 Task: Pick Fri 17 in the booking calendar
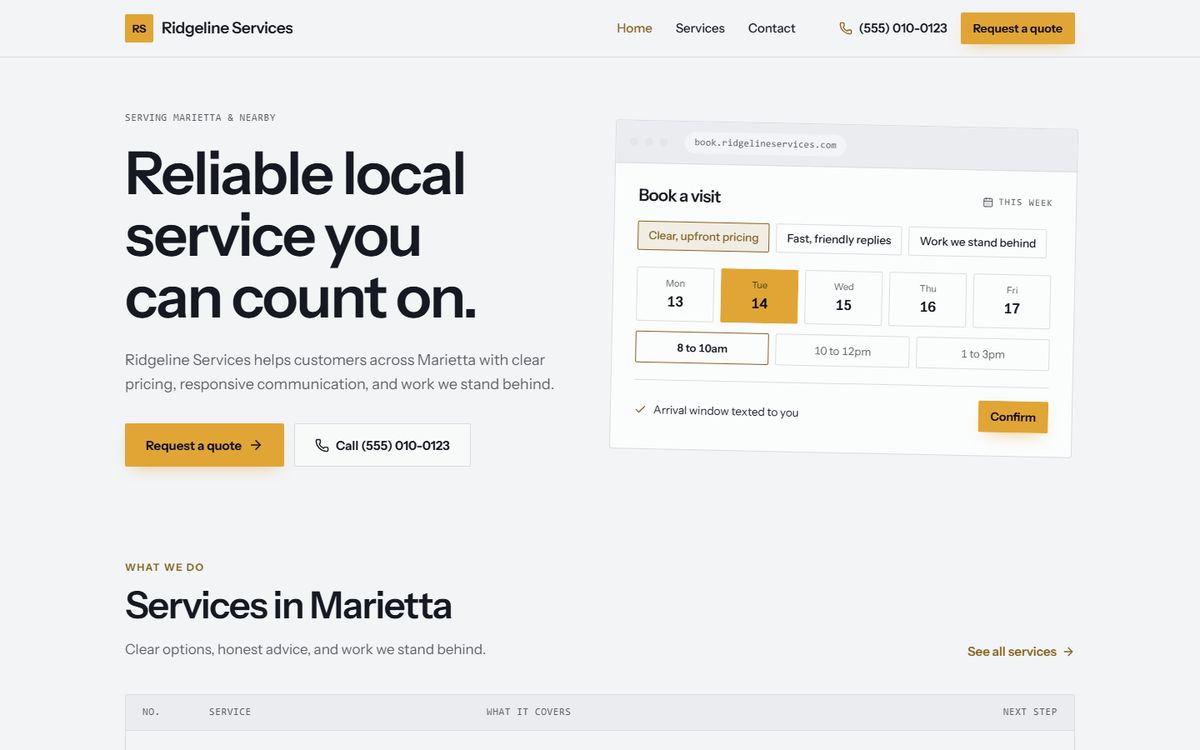[1012, 302]
